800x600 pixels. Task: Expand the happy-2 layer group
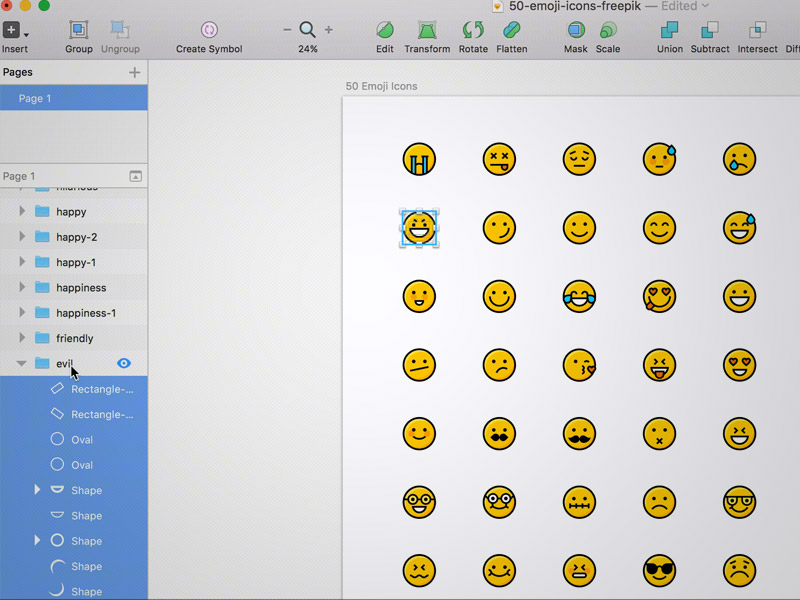point(22,236)
